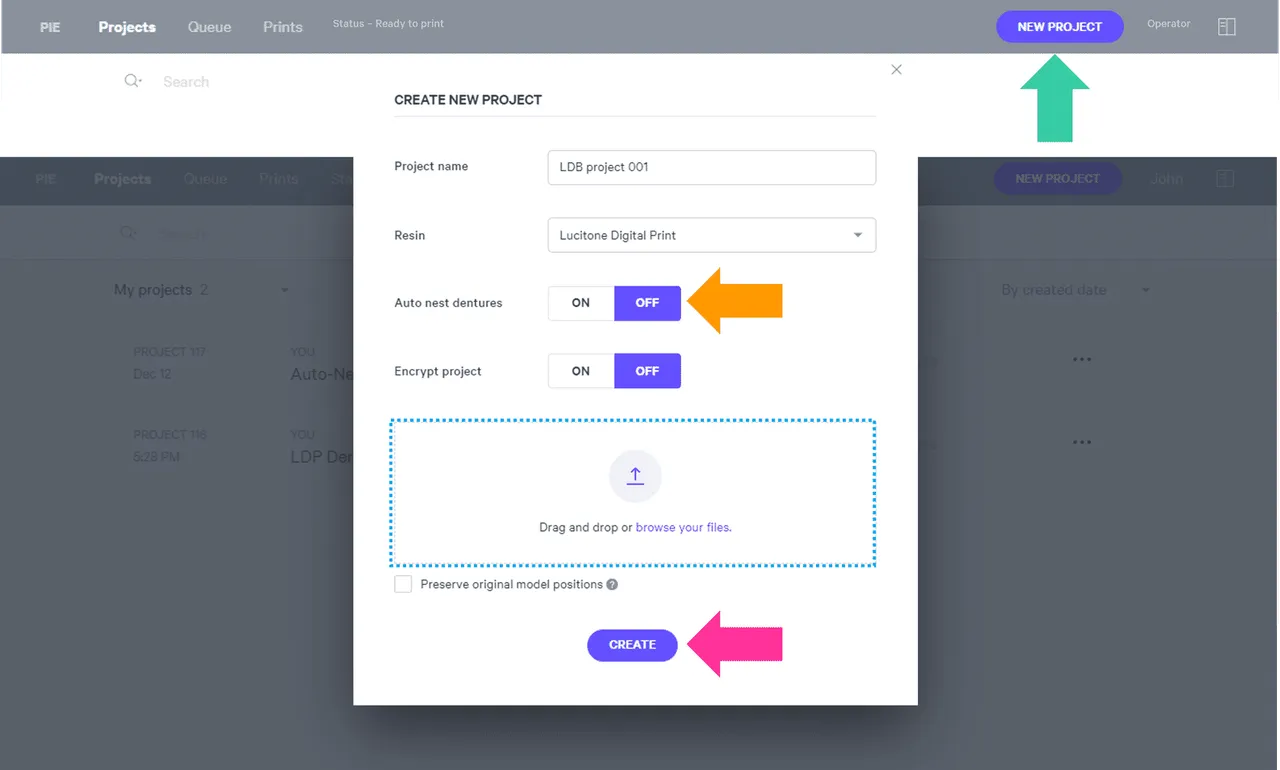
Task: Click the upload arrow icon in drop zone
Action: point(635,476)
